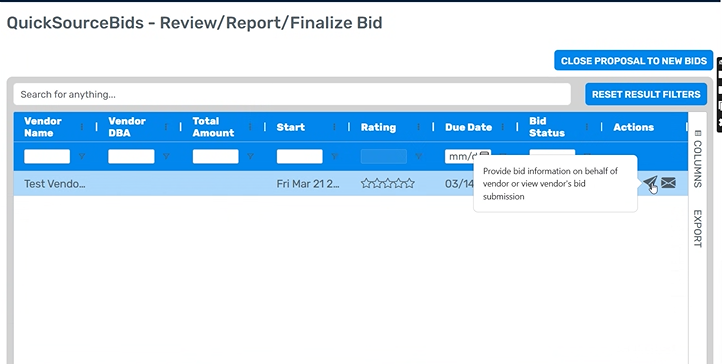Open the paper plane bid submission icon

(x=650, y=183)
